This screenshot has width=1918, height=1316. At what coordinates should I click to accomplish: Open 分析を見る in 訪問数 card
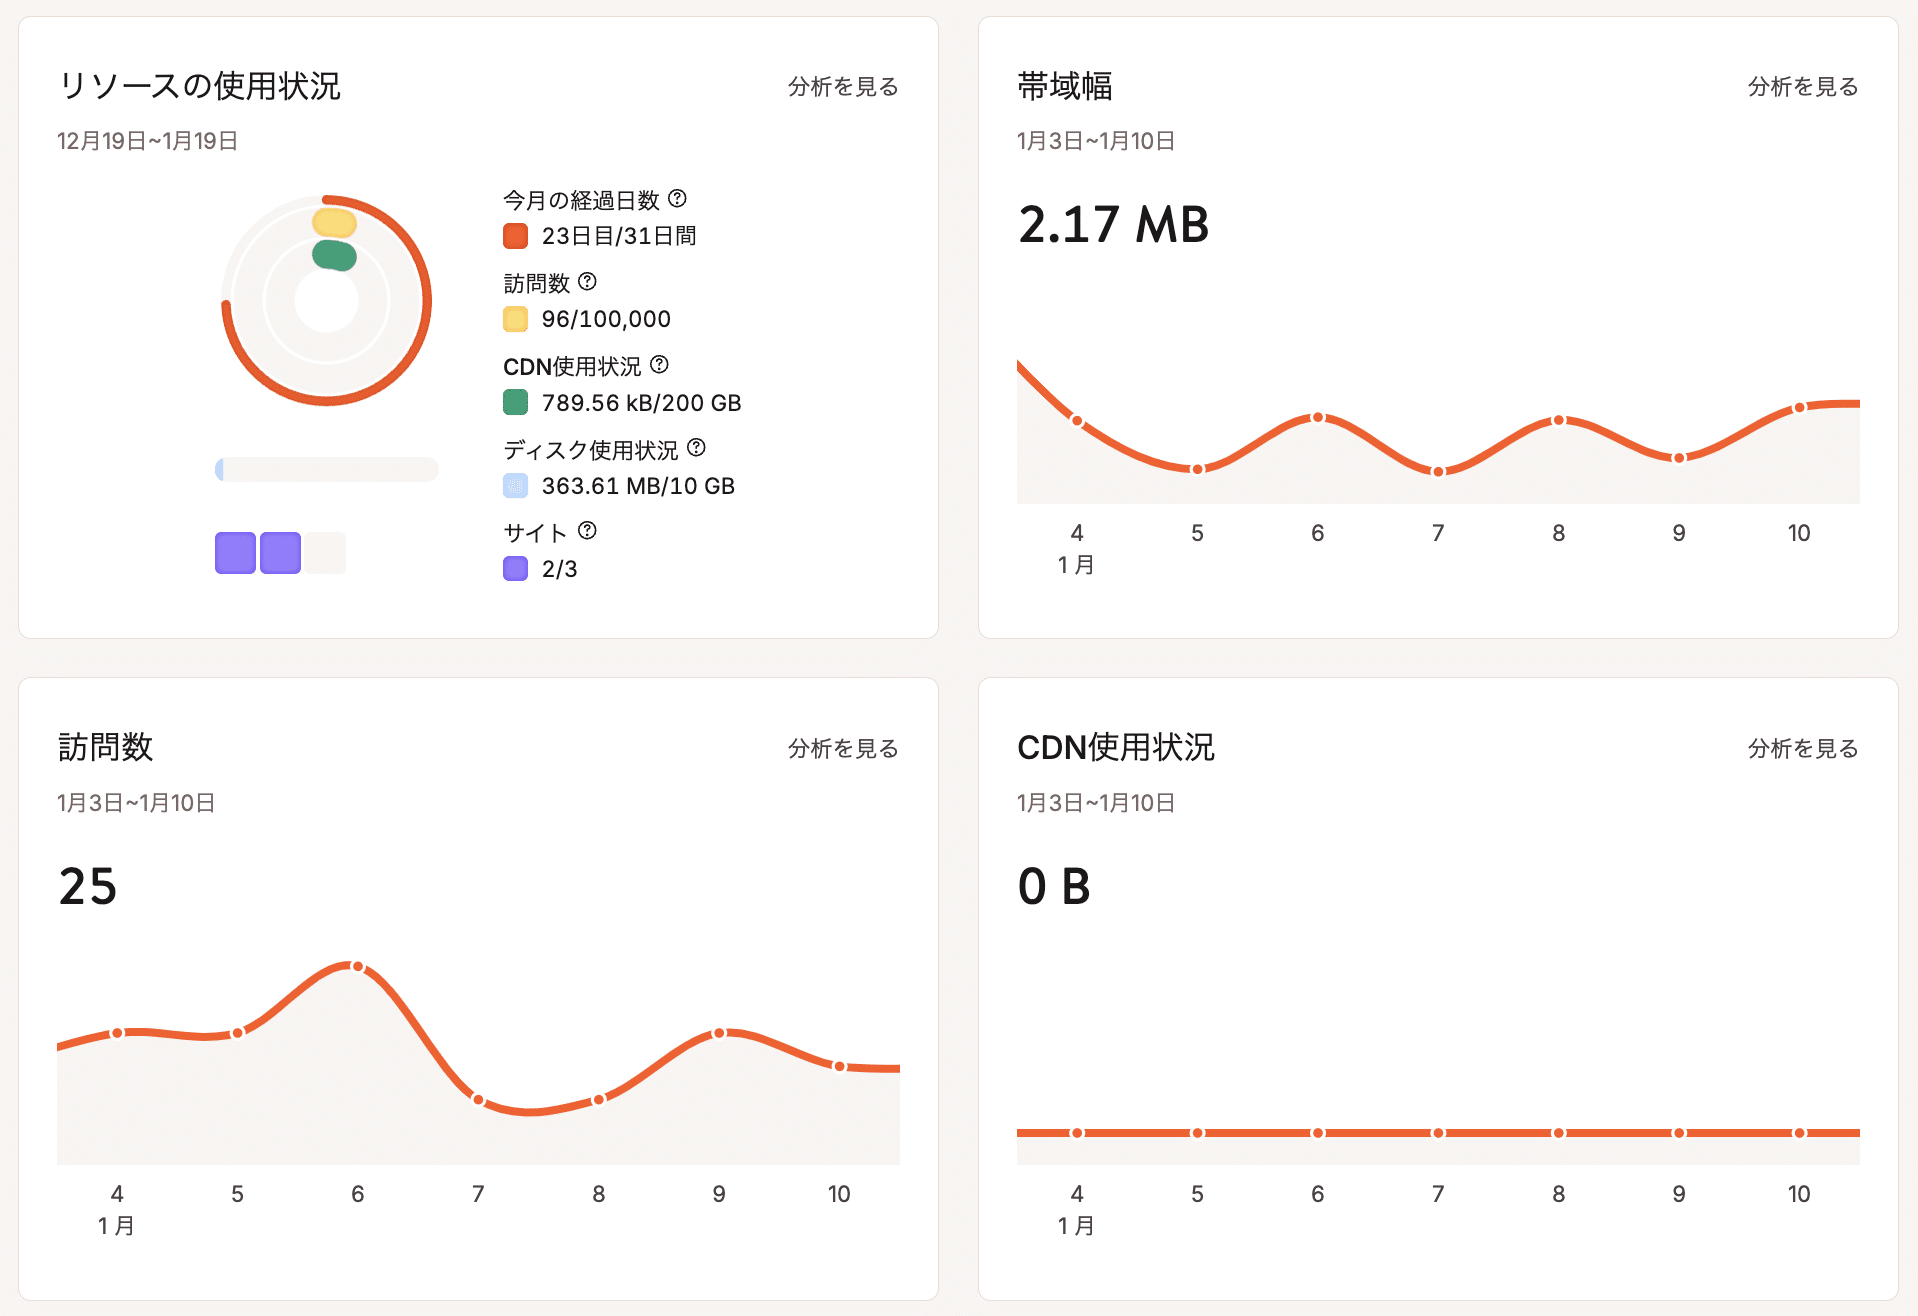(843, 749)
